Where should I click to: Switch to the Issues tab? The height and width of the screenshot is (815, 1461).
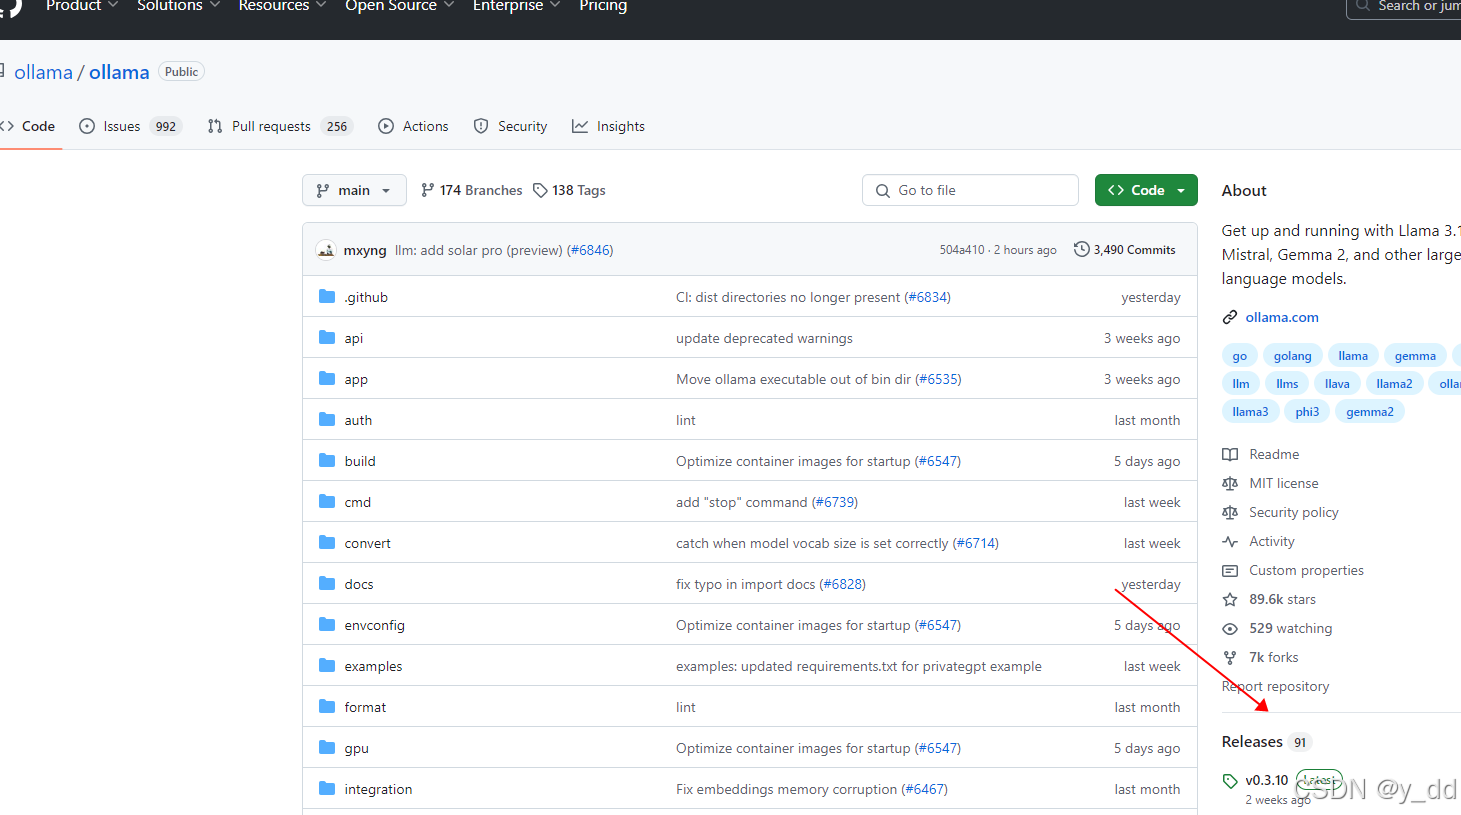(130, 126)
